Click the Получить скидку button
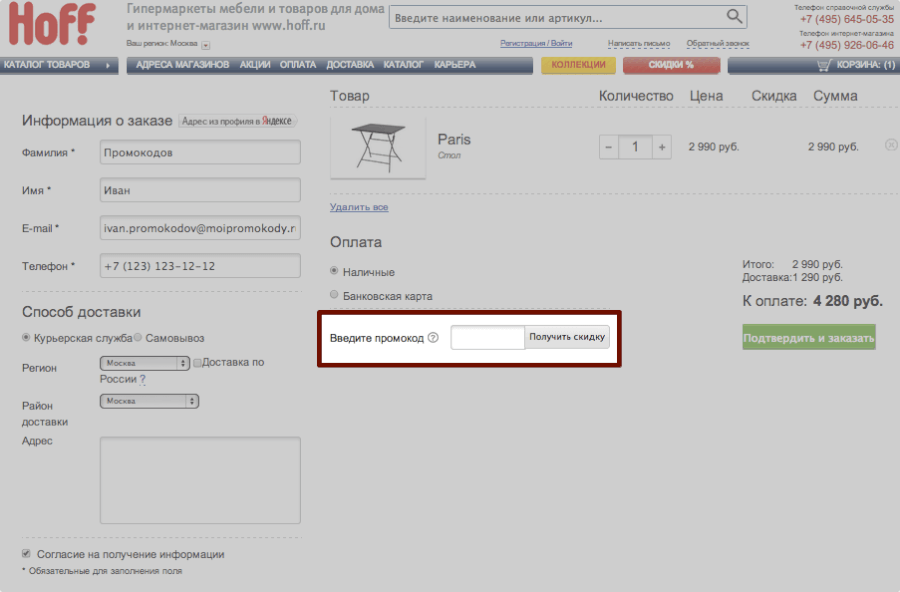This screenshot has width=900, height=592. [567, 338]
